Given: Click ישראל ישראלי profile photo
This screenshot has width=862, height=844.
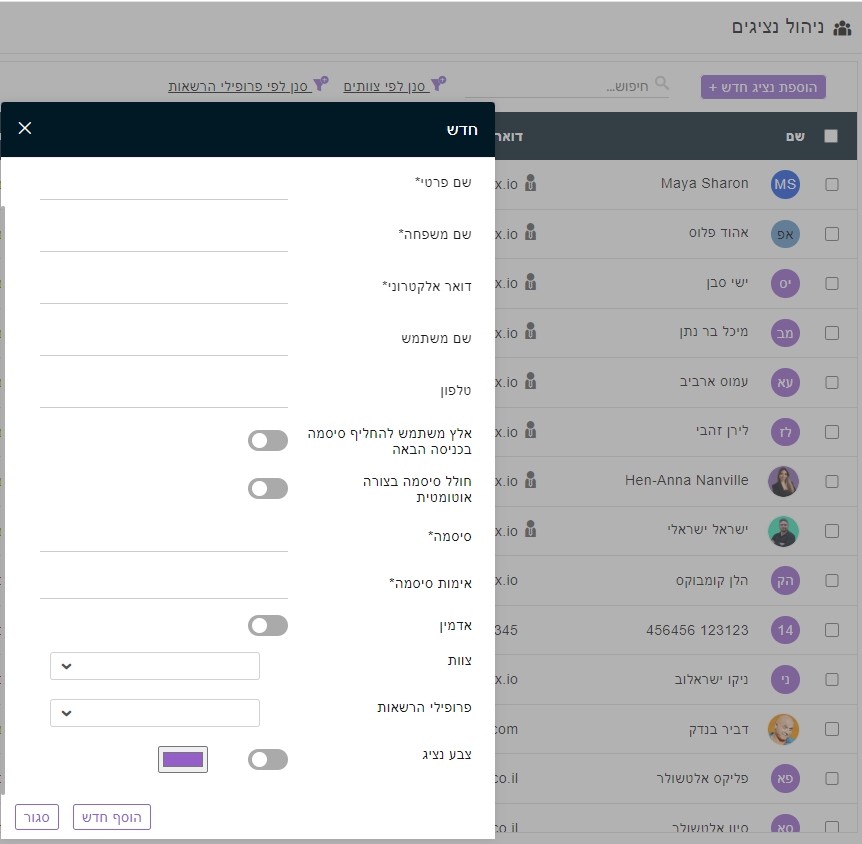Looking at the screenshot, I should pos(783,531).
